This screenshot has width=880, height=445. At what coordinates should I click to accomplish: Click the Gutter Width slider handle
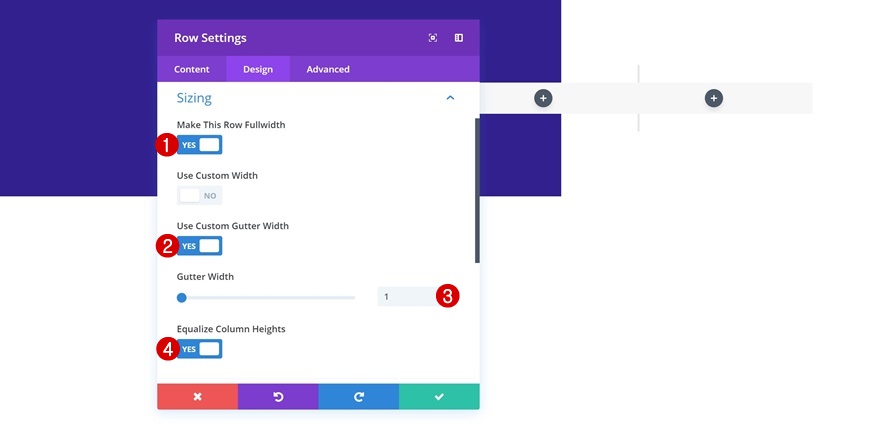181,297
